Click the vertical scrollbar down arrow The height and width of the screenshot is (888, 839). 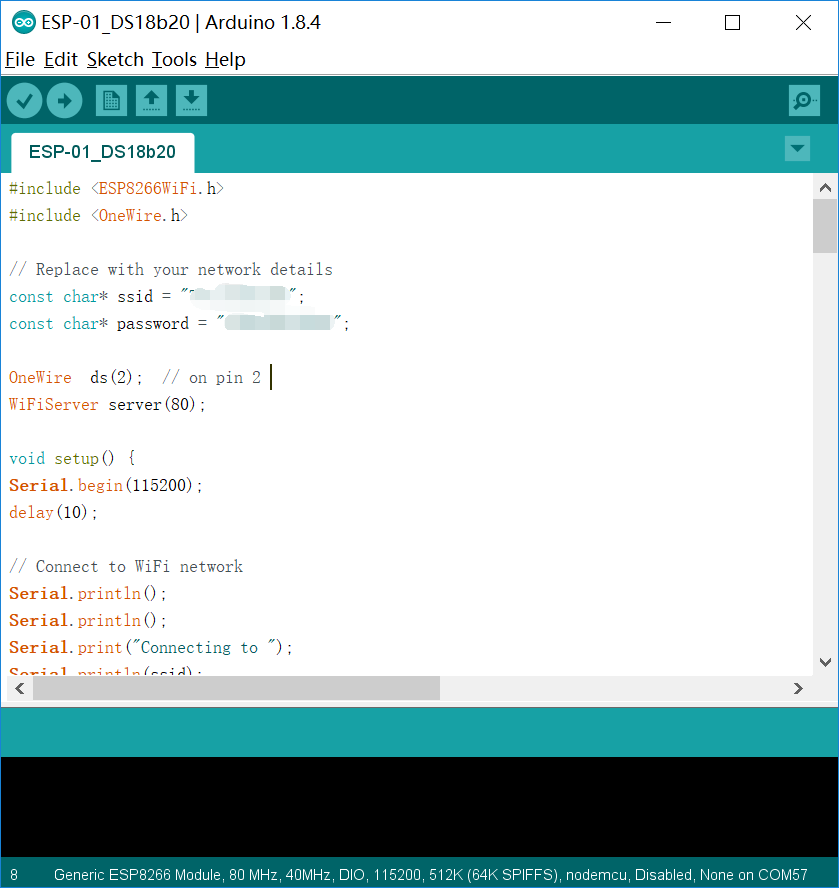(x=825, y=662)
